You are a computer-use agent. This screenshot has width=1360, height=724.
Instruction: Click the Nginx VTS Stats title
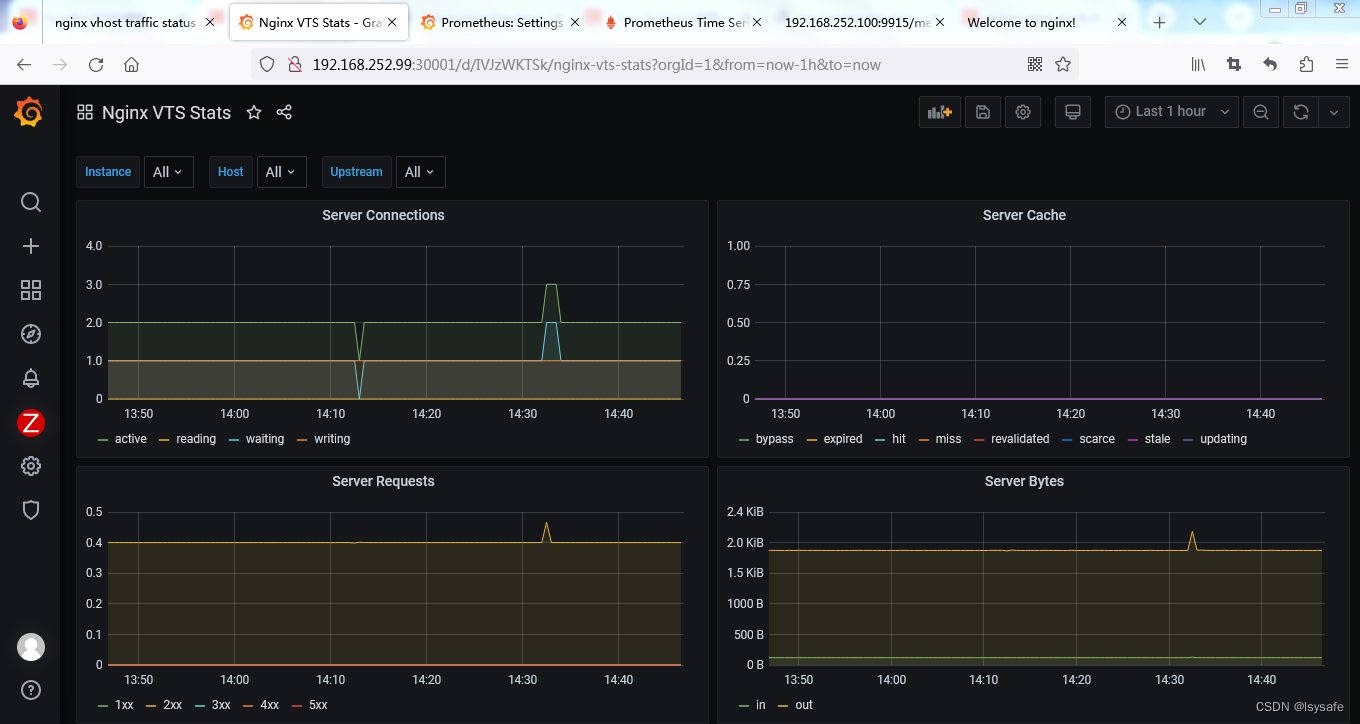point(166,113)
